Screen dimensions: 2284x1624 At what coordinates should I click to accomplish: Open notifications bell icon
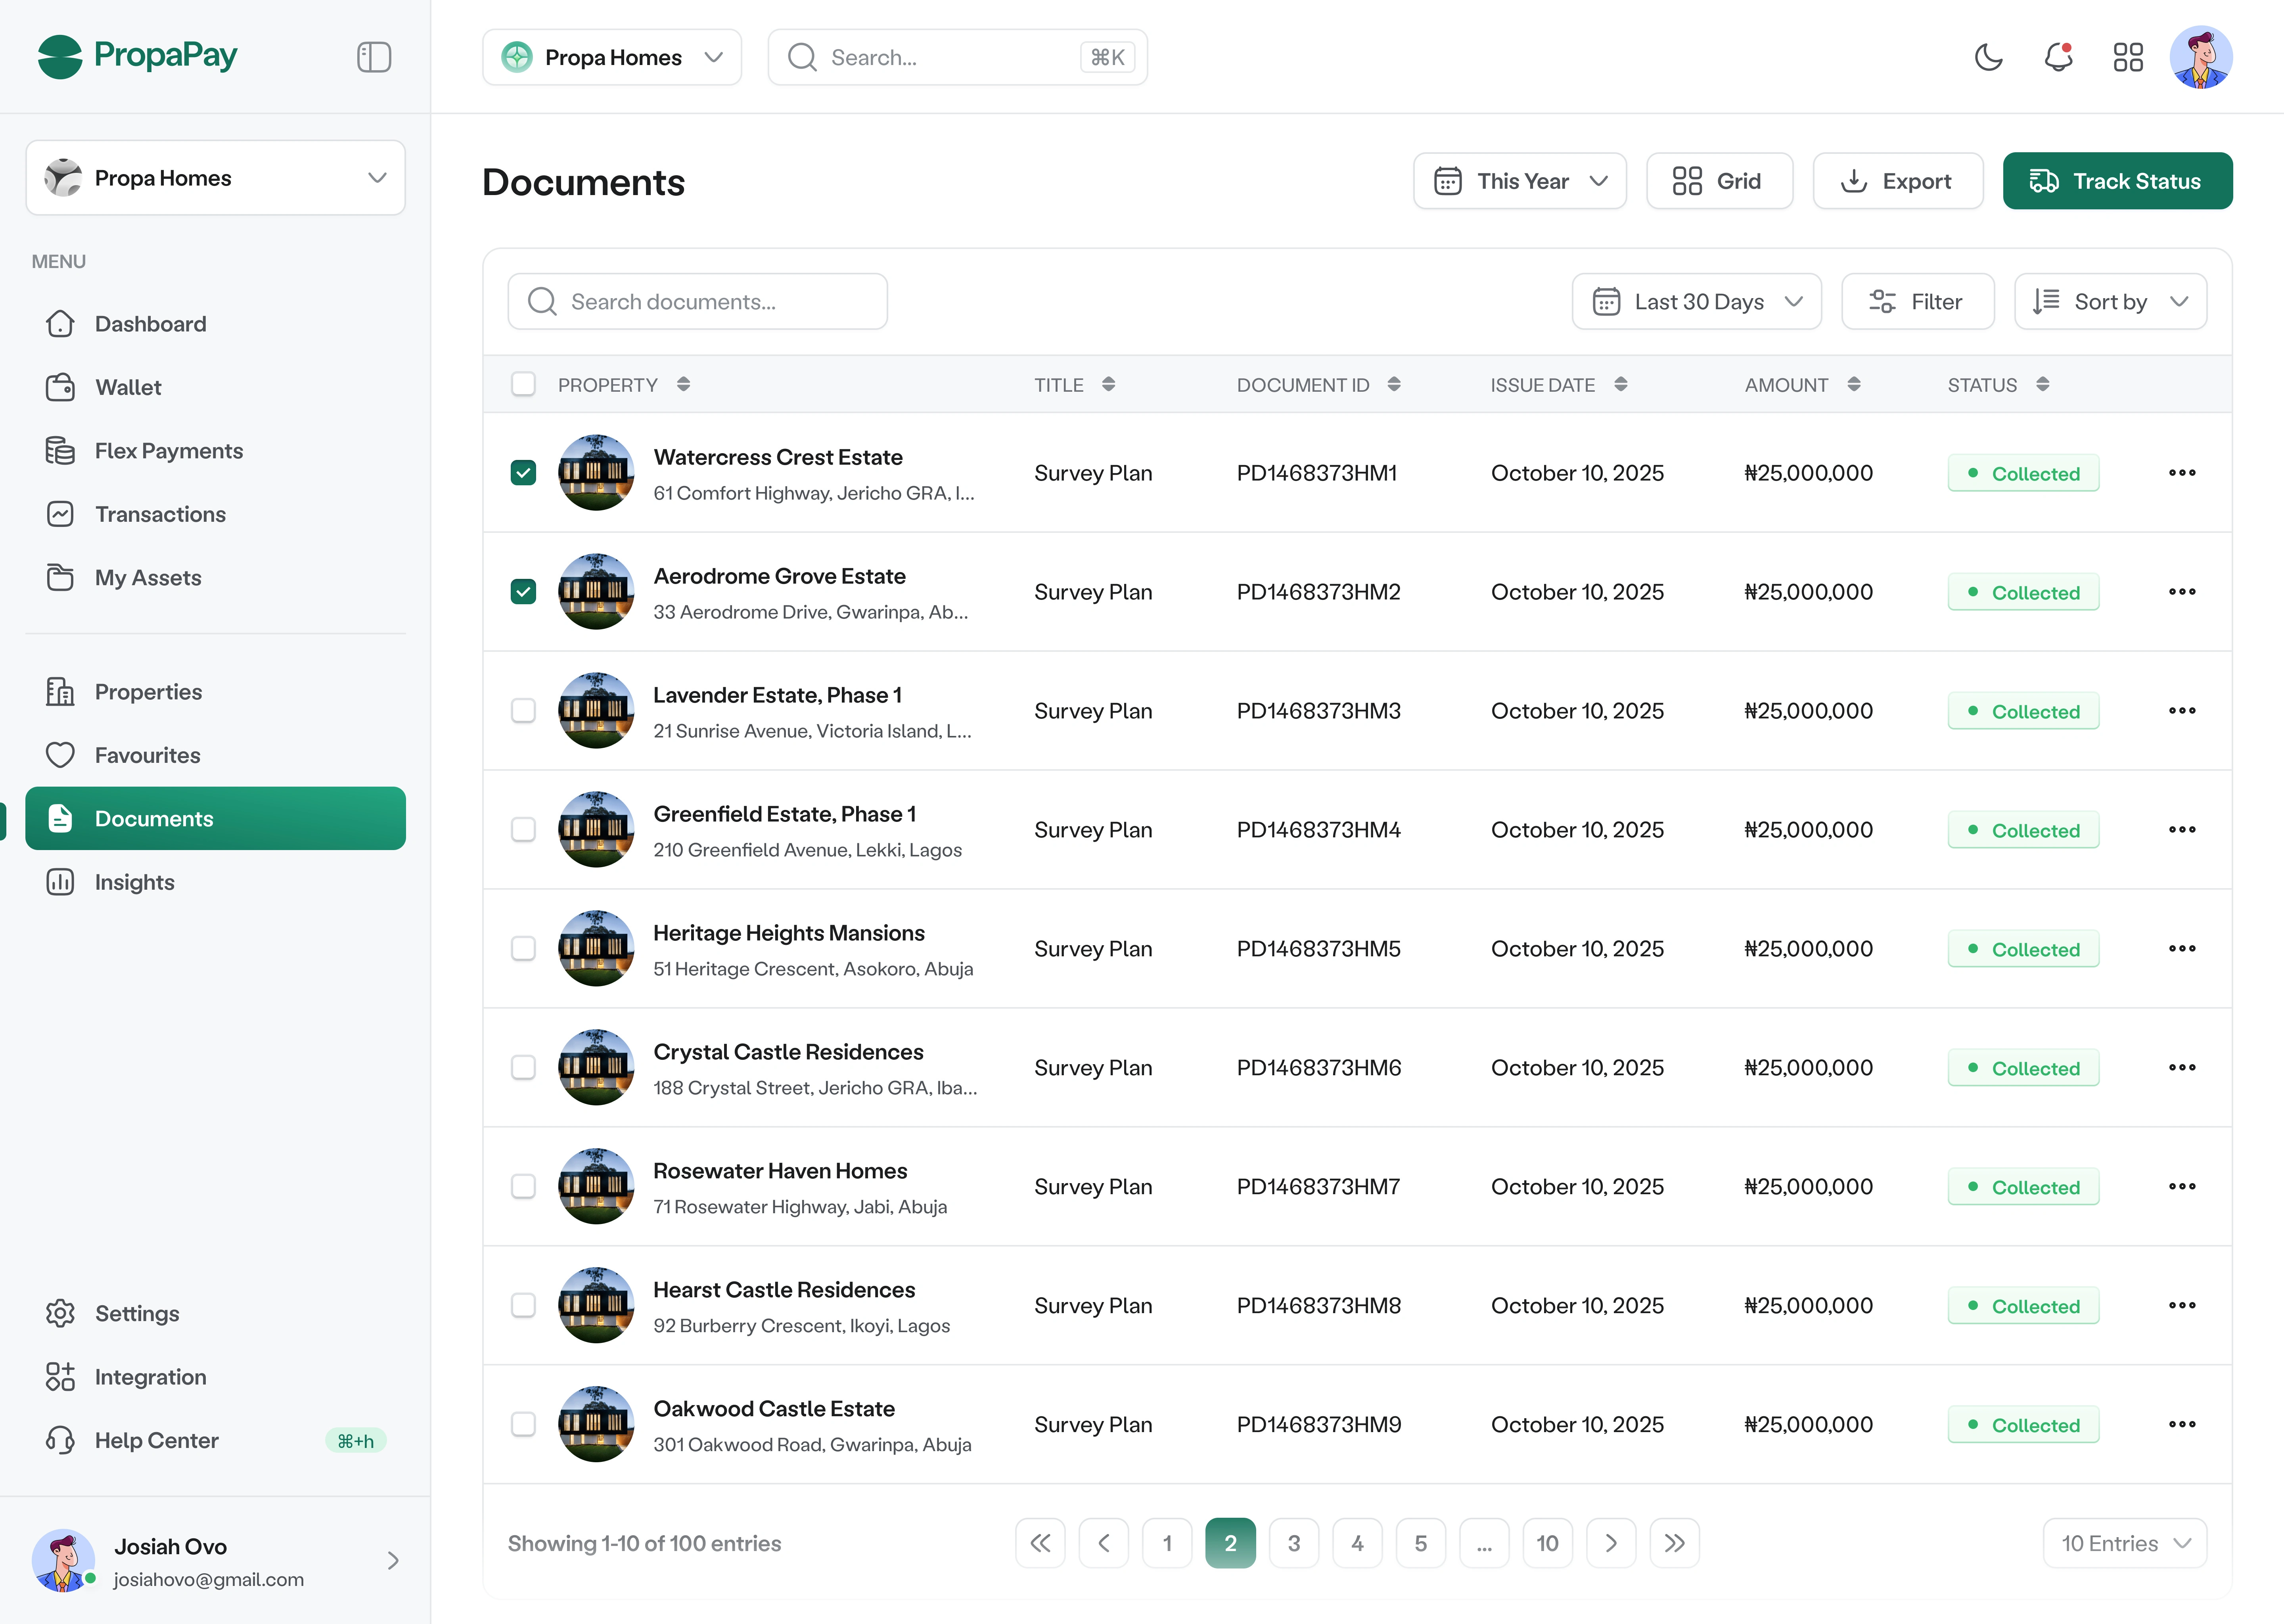click(2058, 57)
